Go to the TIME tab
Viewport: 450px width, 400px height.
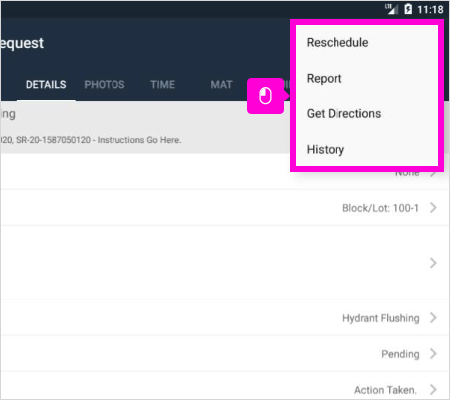pyautogui.click(x=162, y=85)
